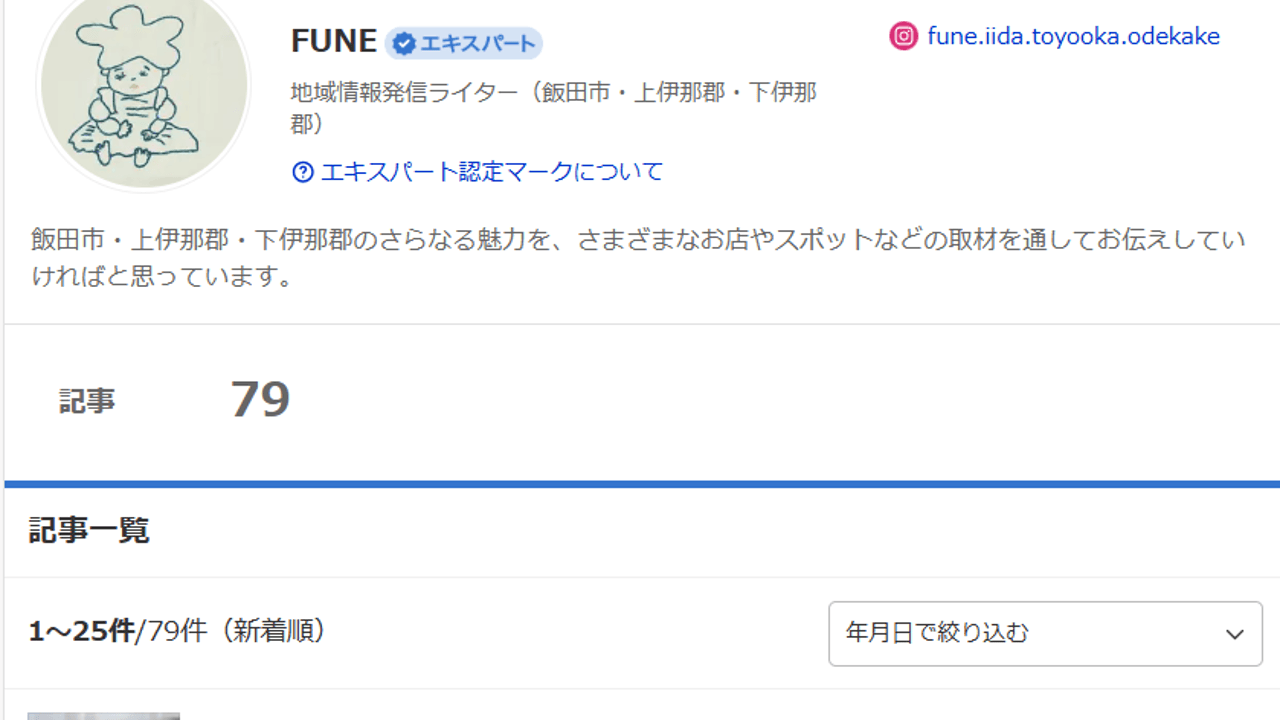The image size is (1280, 720).
Task: Click the 記事一覧 section heading
Action: click(89, 530)
